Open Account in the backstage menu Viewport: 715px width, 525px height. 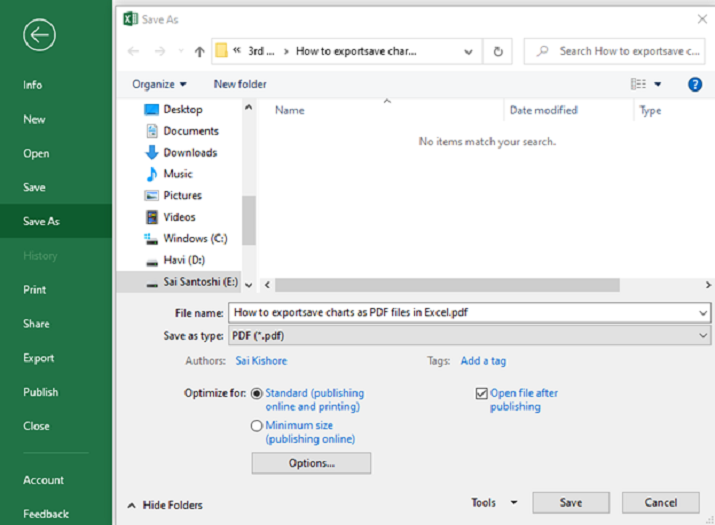point(43,480)
